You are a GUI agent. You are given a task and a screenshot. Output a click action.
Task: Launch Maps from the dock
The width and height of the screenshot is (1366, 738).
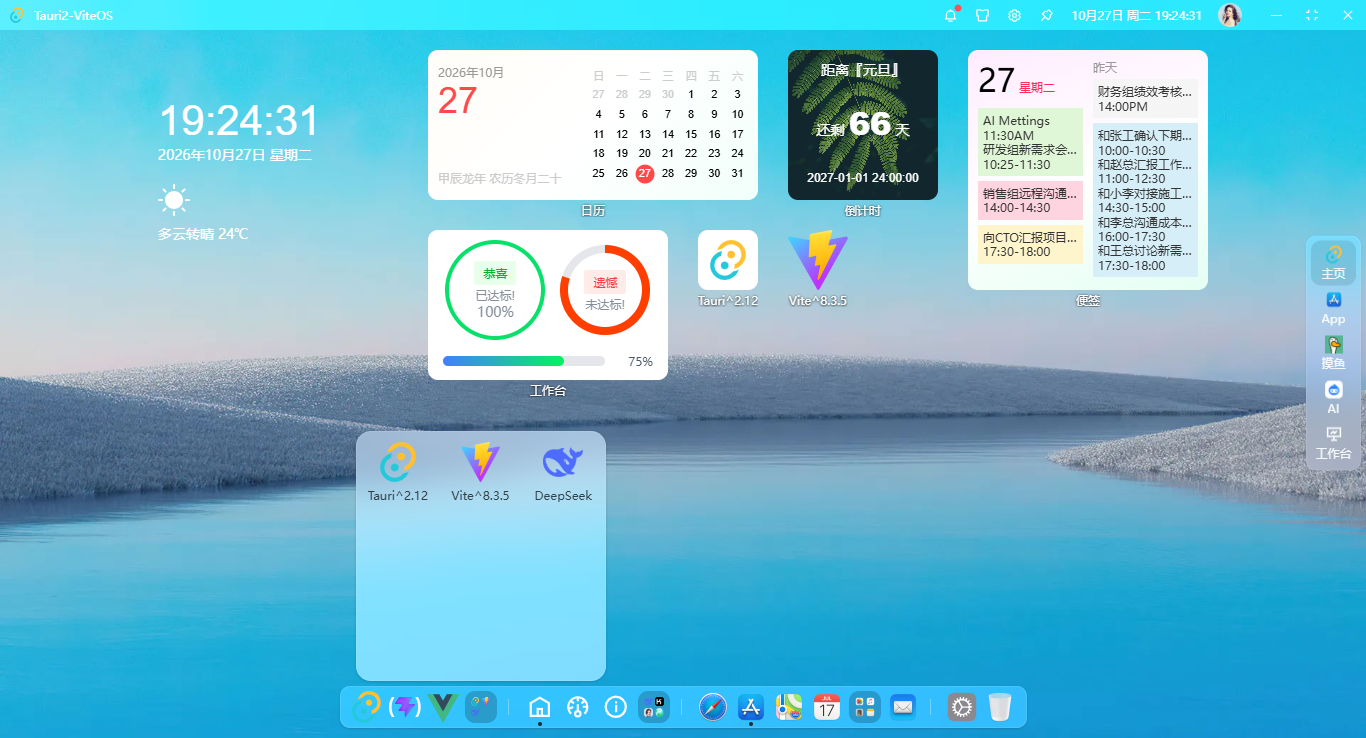789,707
